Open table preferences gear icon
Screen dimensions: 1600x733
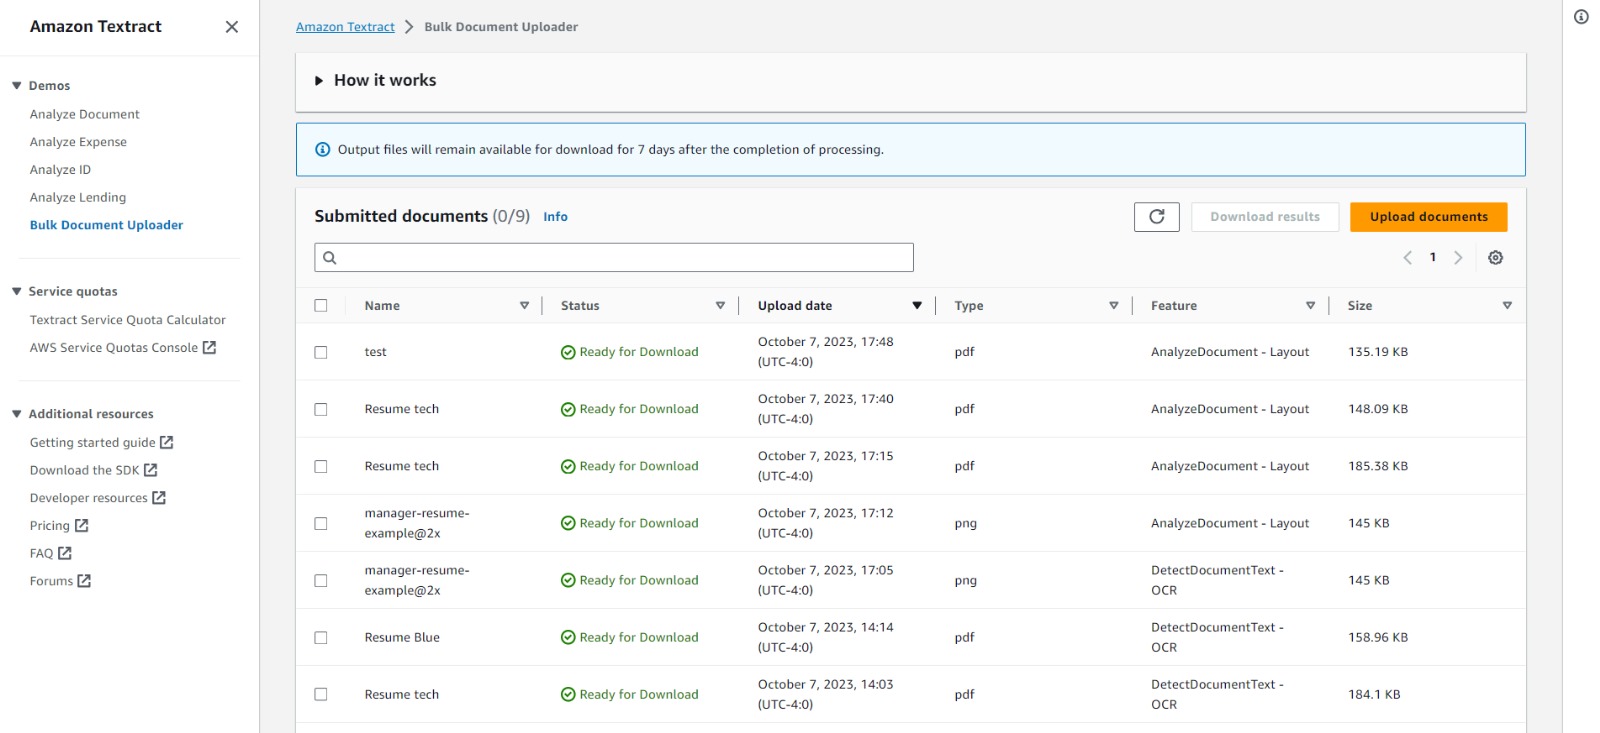[x=1495, y=258]
